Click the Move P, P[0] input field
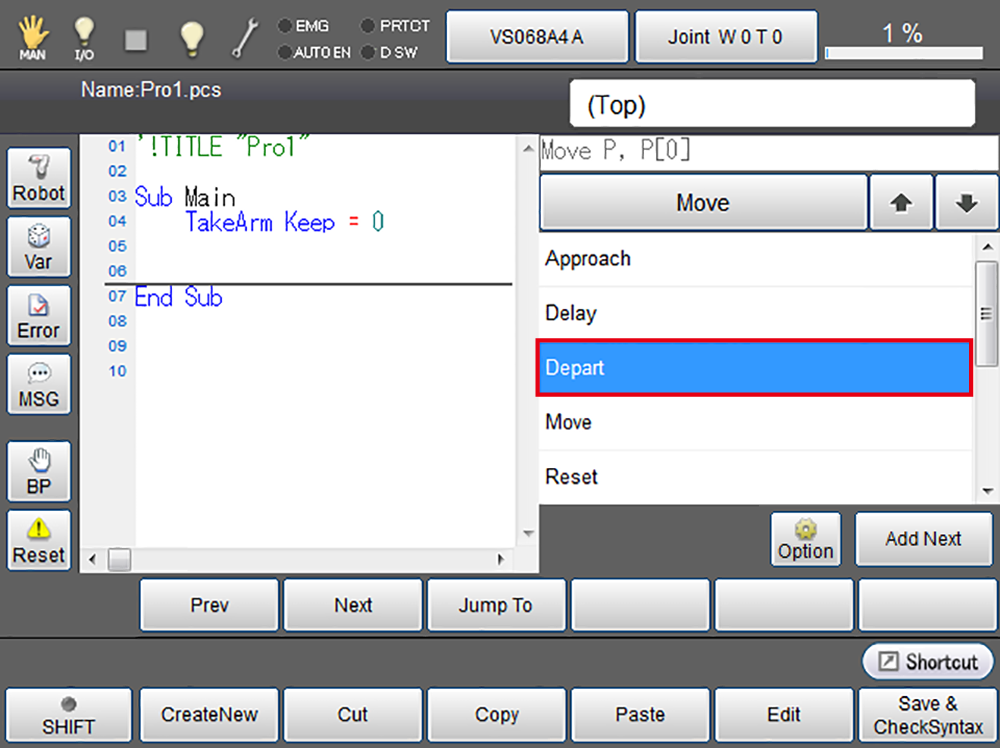1000x748 pixels. pyautogui.click(x=768, y=152)
